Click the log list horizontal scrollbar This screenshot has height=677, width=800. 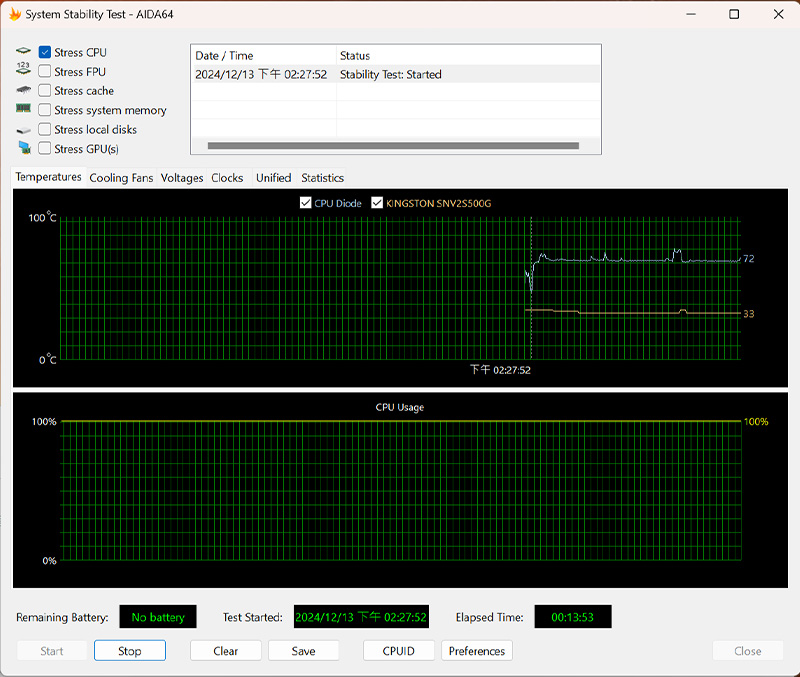393,146
